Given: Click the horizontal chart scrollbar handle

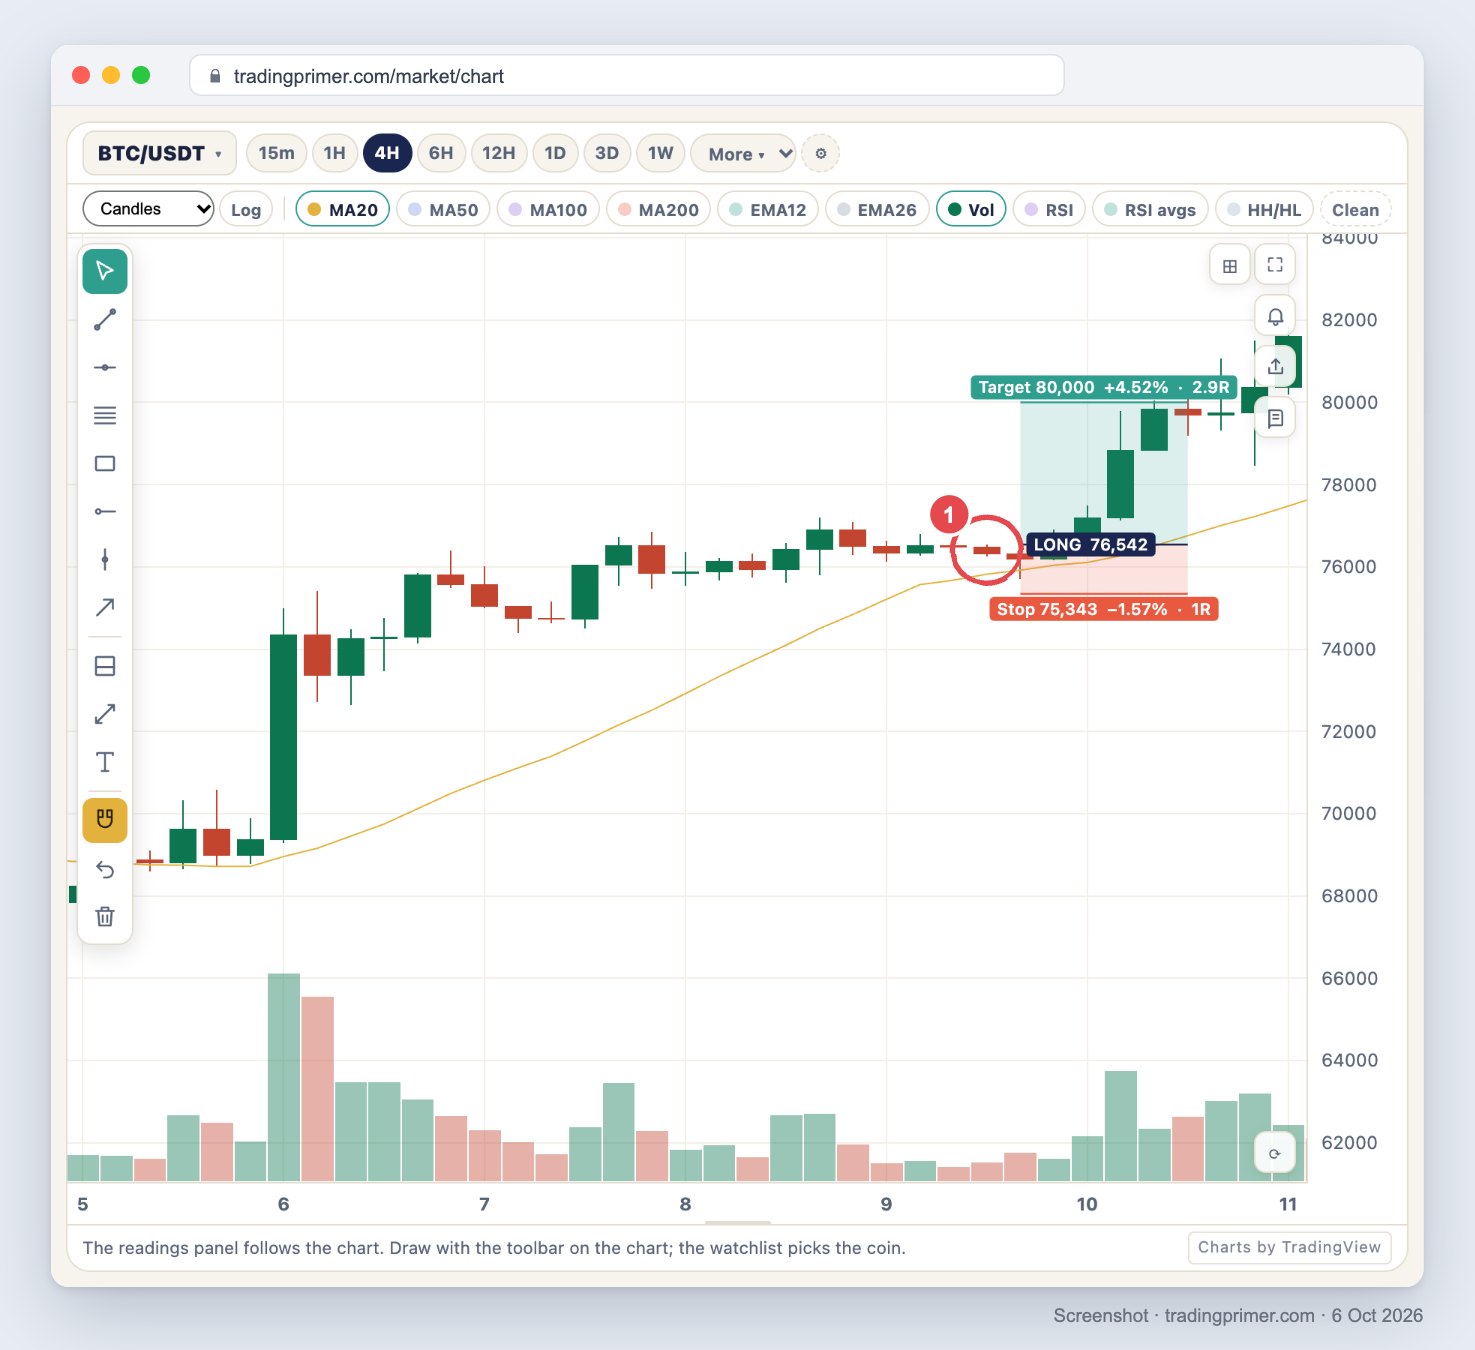Looking at the screenshot, I should tap(738, 1222).
